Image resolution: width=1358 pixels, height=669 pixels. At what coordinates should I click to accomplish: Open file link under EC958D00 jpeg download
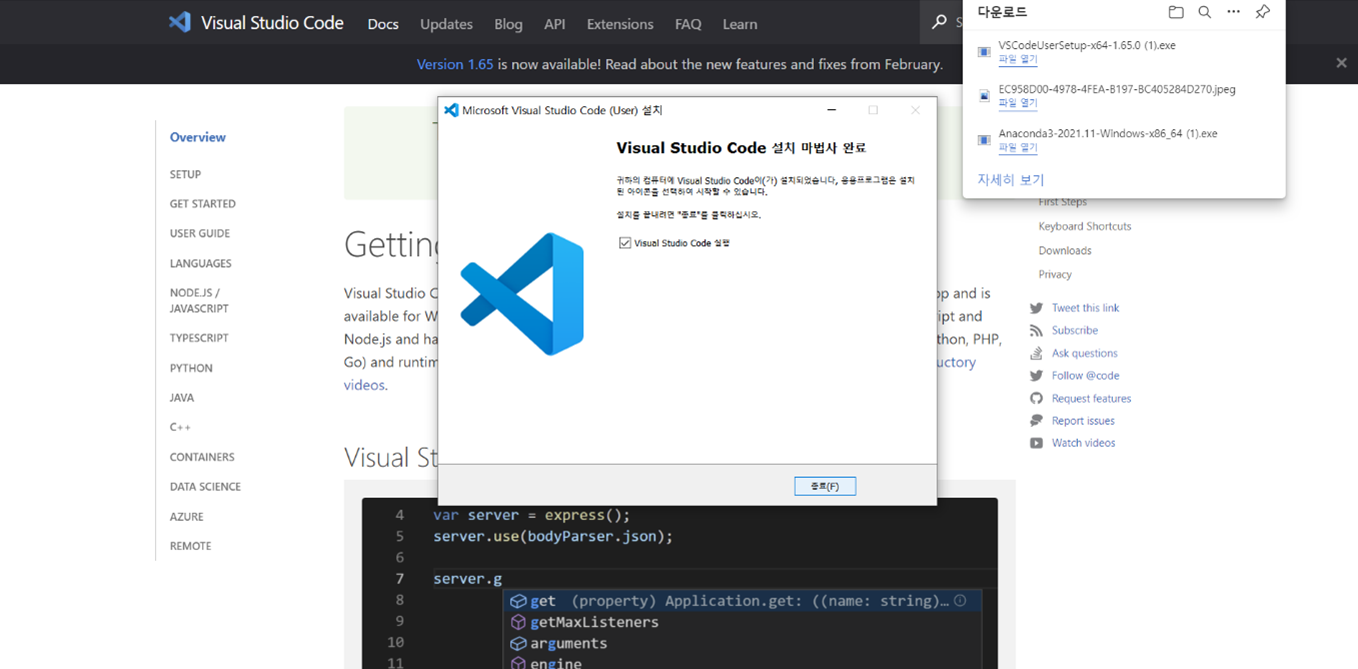pyautogui.click(x=1018, y=103)
